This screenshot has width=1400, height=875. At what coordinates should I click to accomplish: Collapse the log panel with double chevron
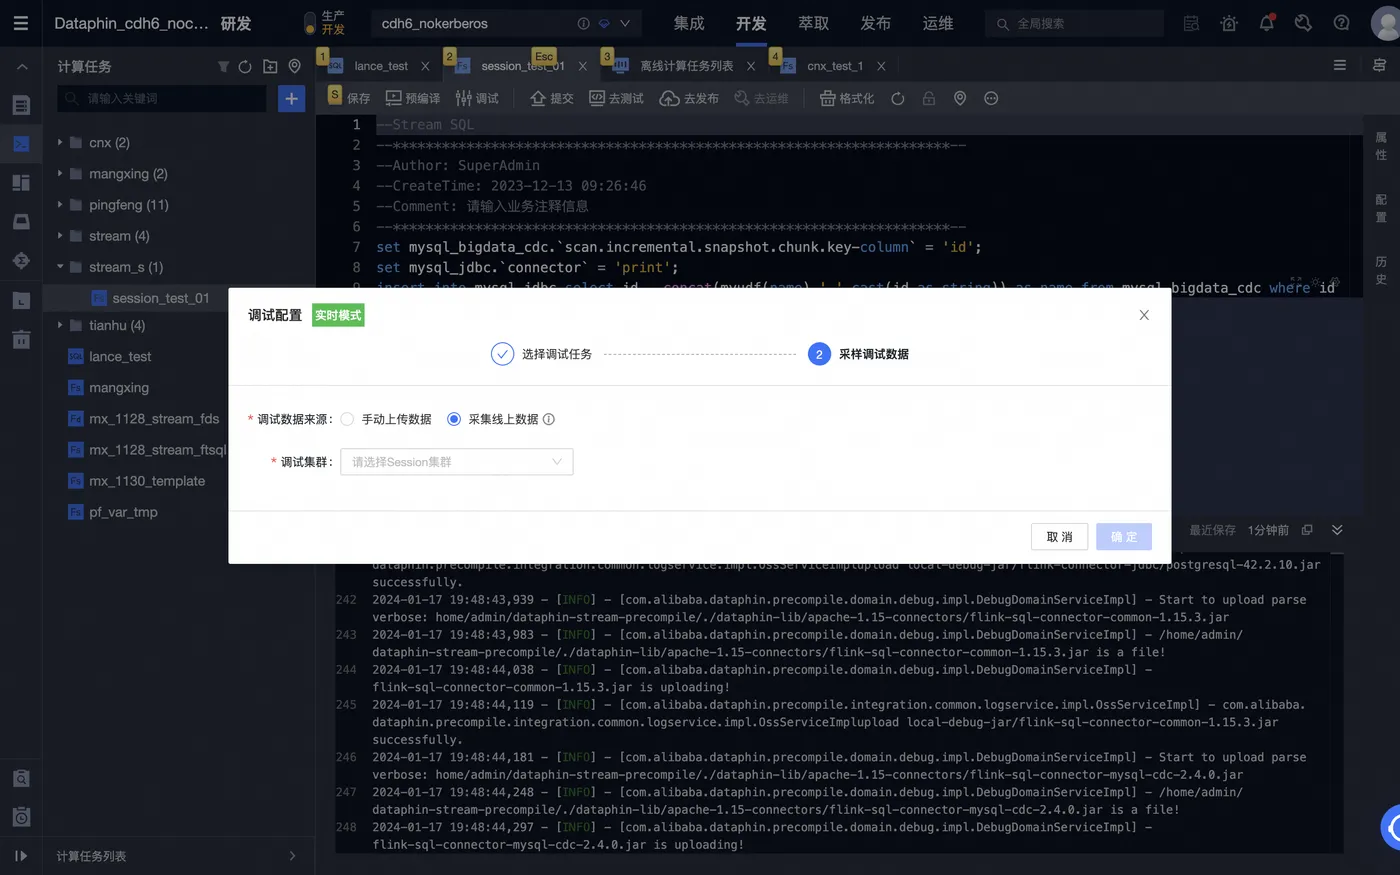[x=1337, y=530]
